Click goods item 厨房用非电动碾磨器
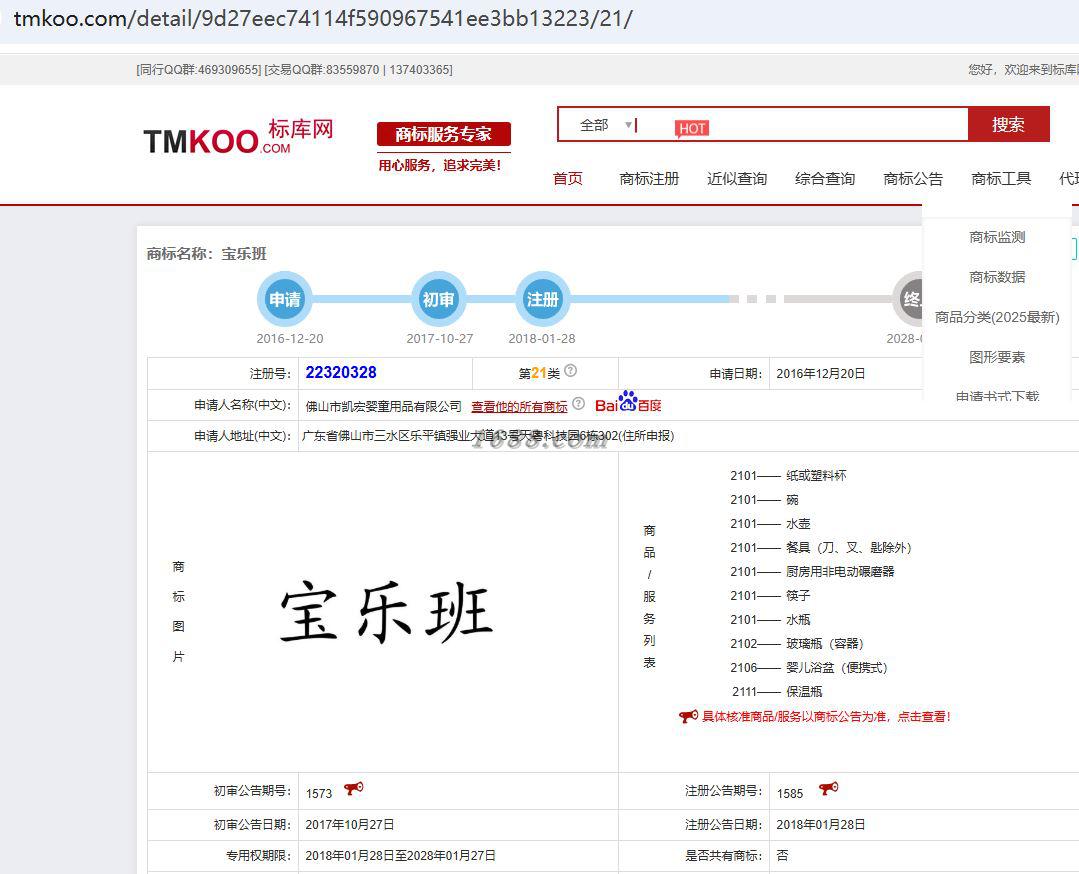1079x874 pixels. click(840, 571)
